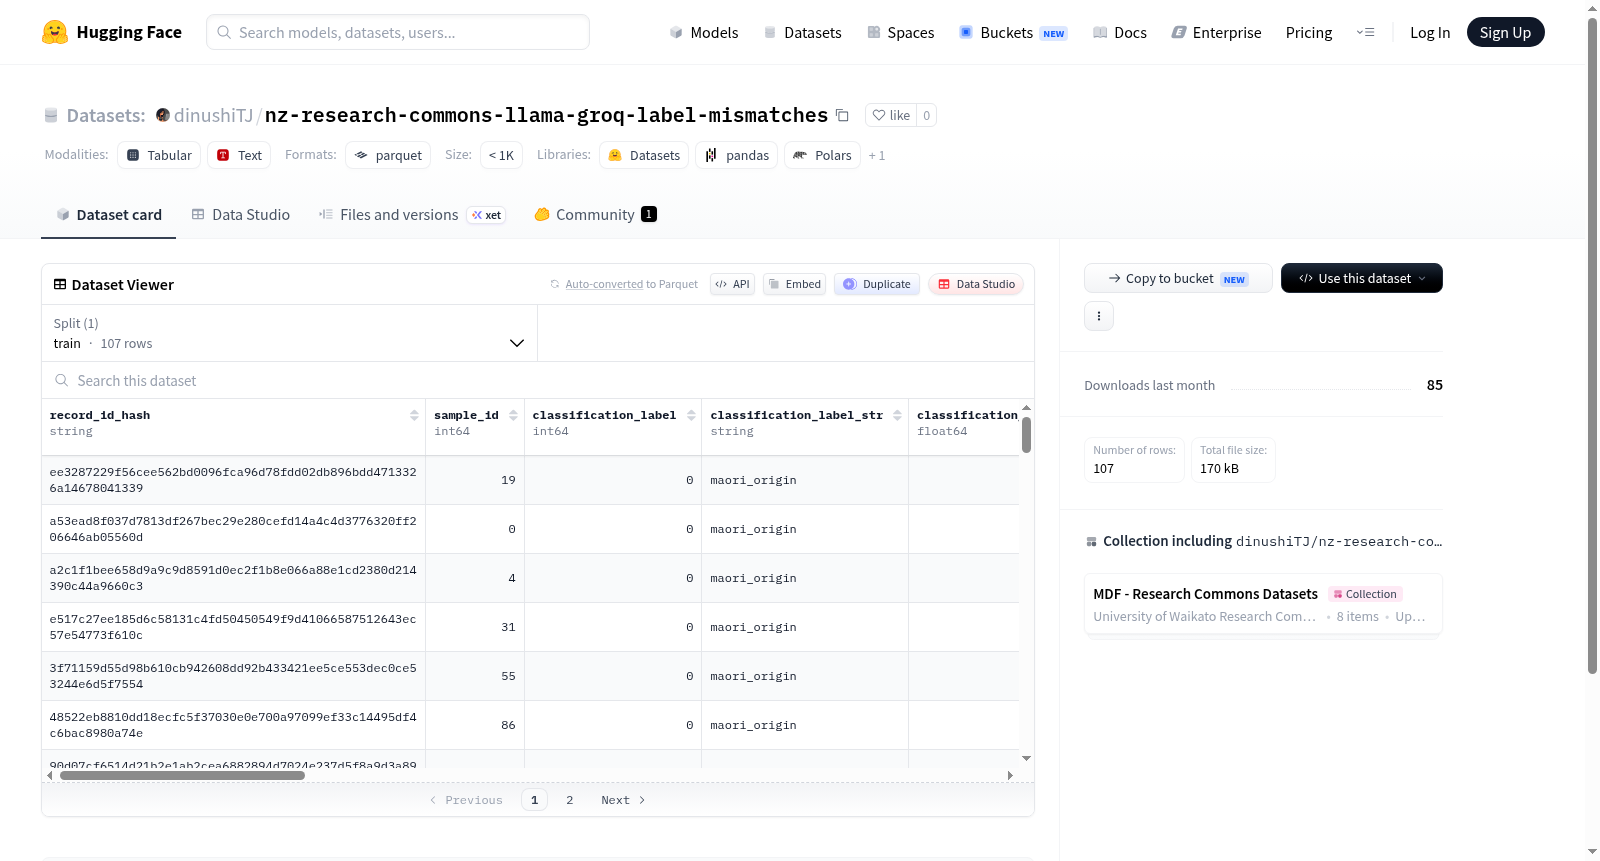Click the pandas library tag

click(737, 155)
